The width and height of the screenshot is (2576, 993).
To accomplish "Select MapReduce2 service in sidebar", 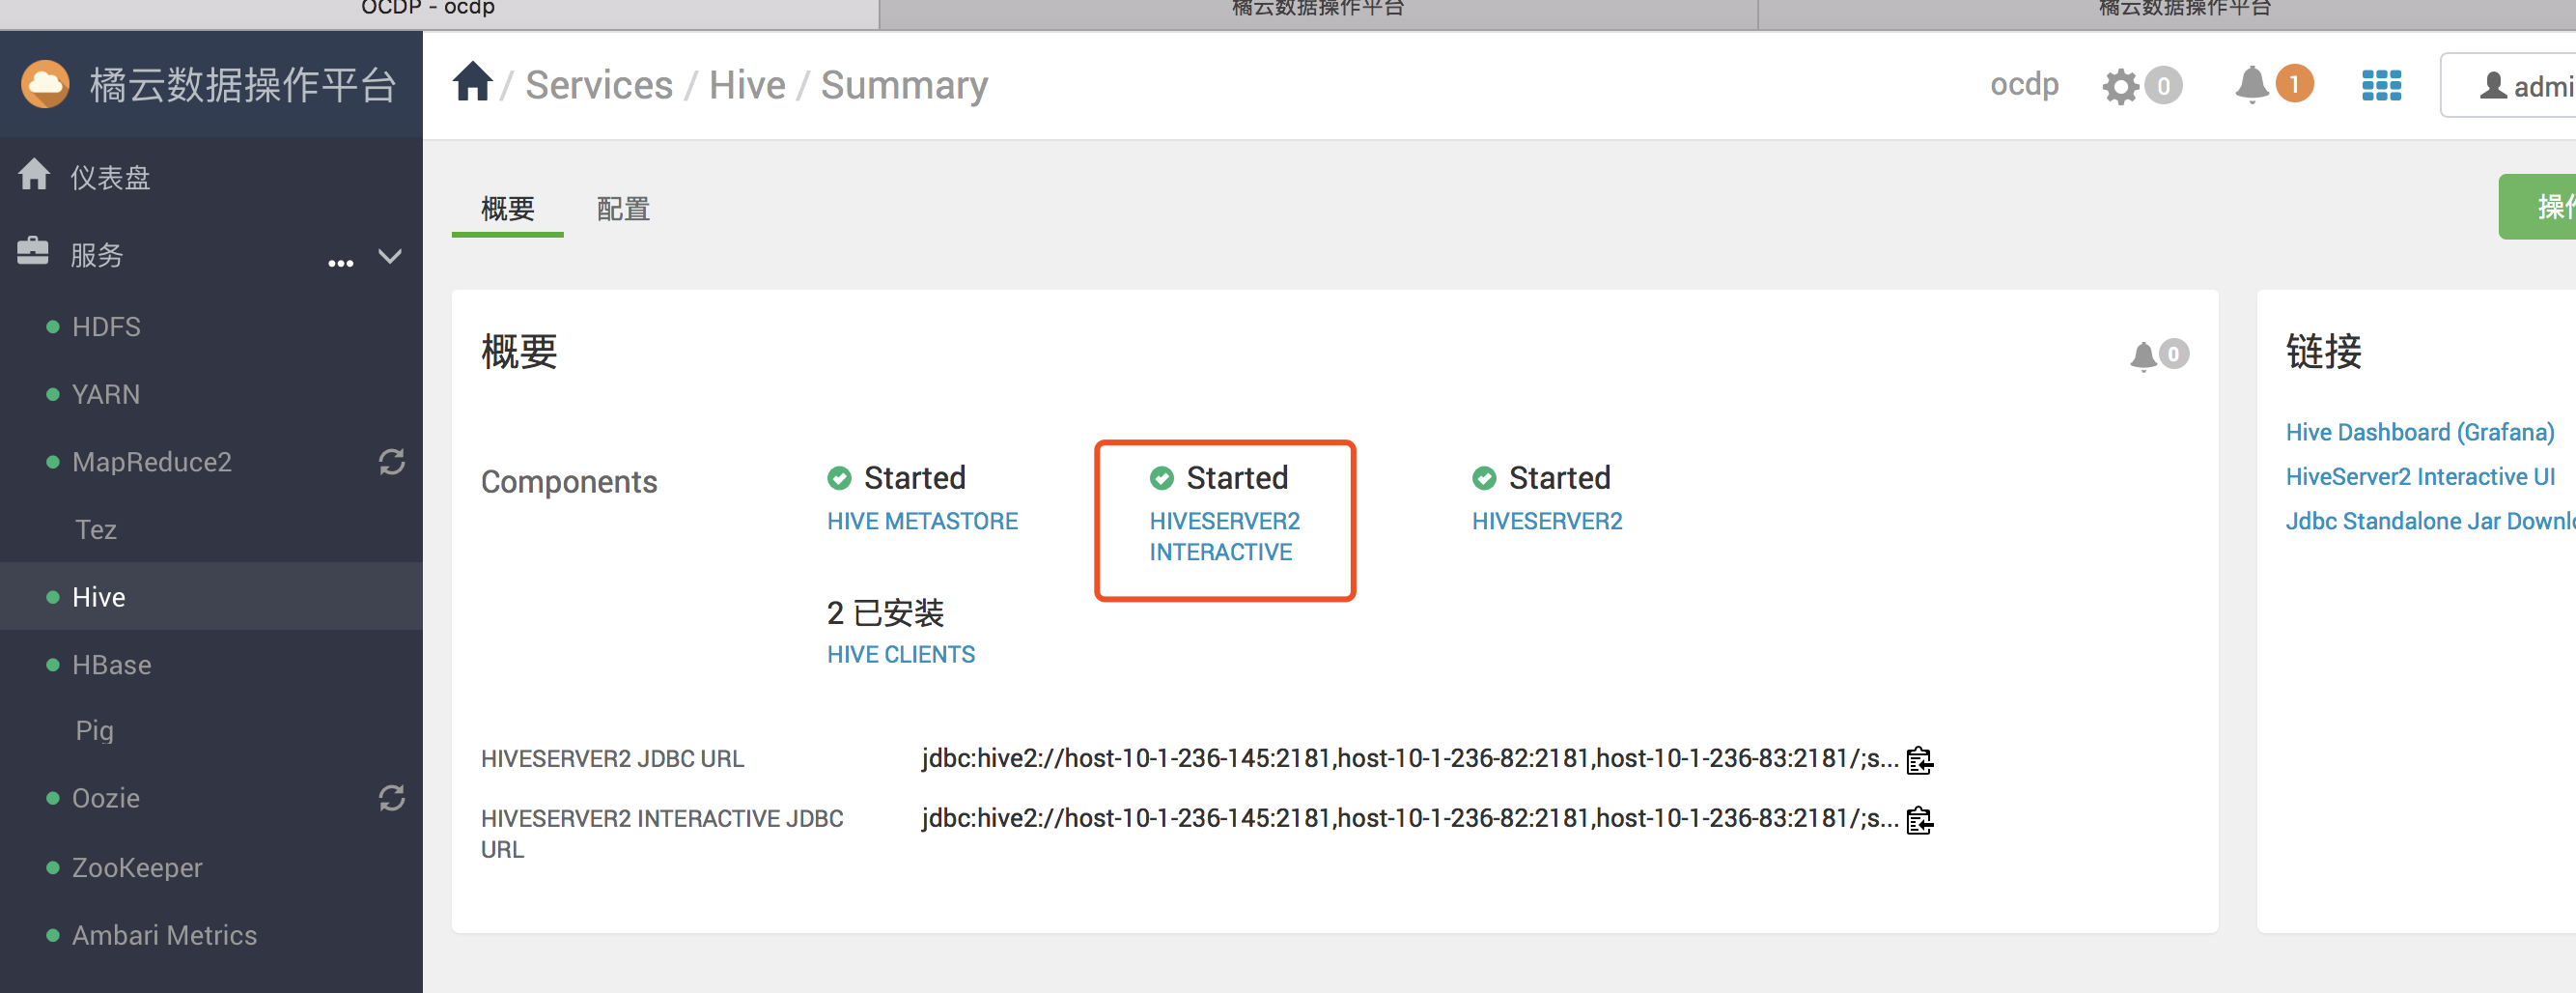I will pos(151,462).
